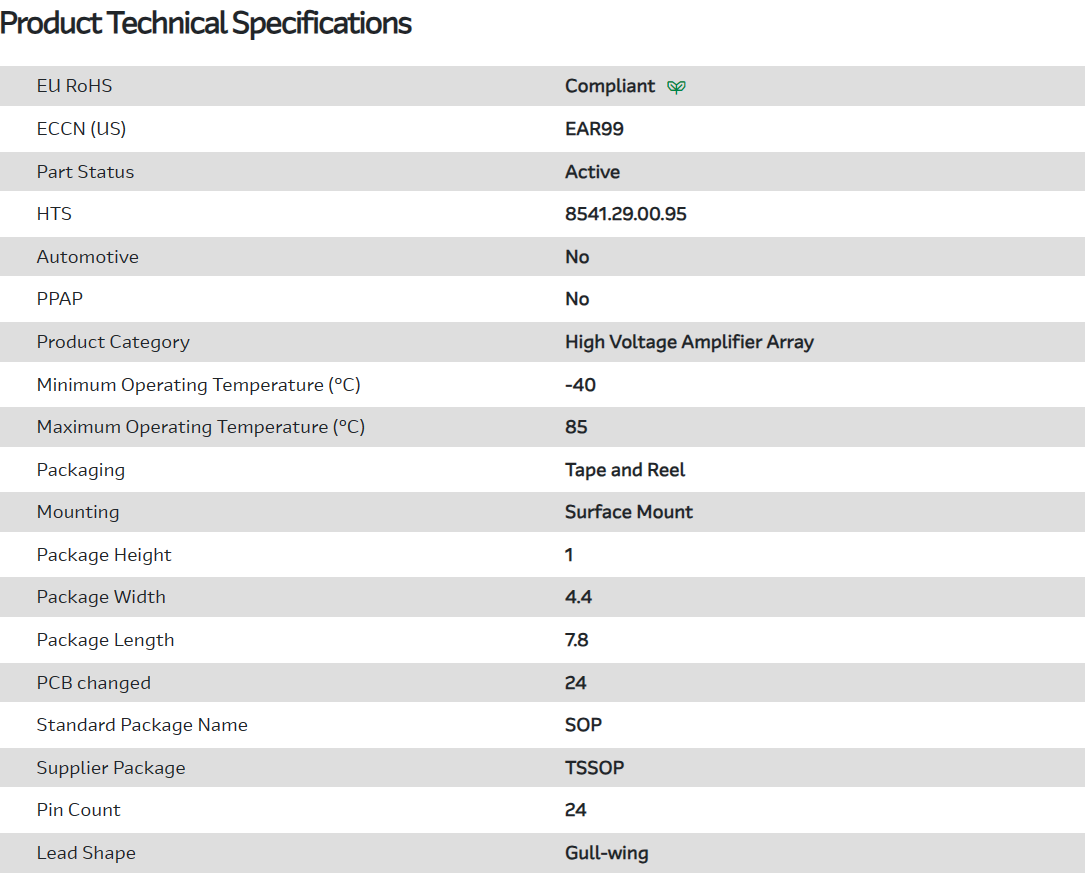Select the TSSOP supplier package value

594,768
